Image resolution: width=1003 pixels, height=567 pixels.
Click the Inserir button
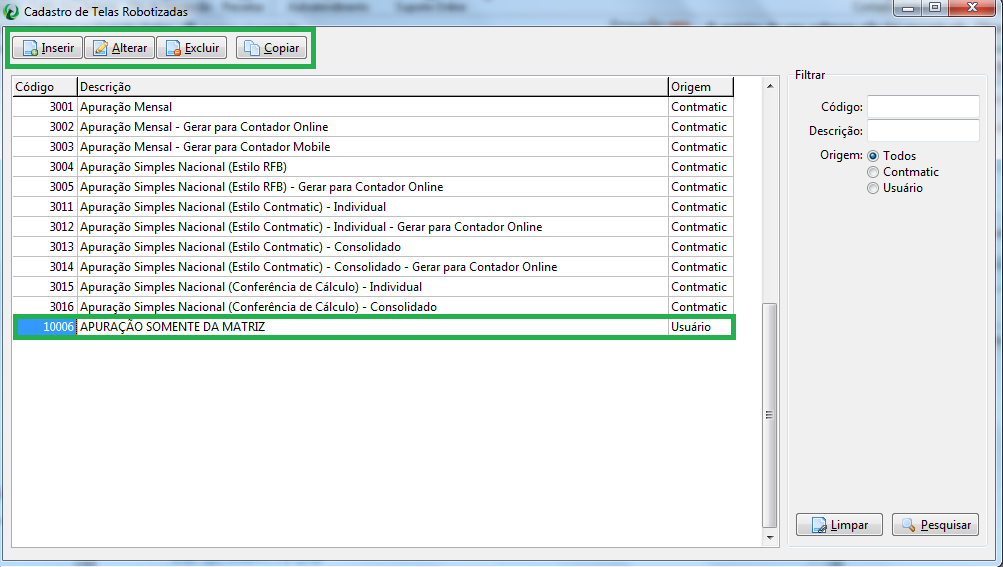coord(47,48)
